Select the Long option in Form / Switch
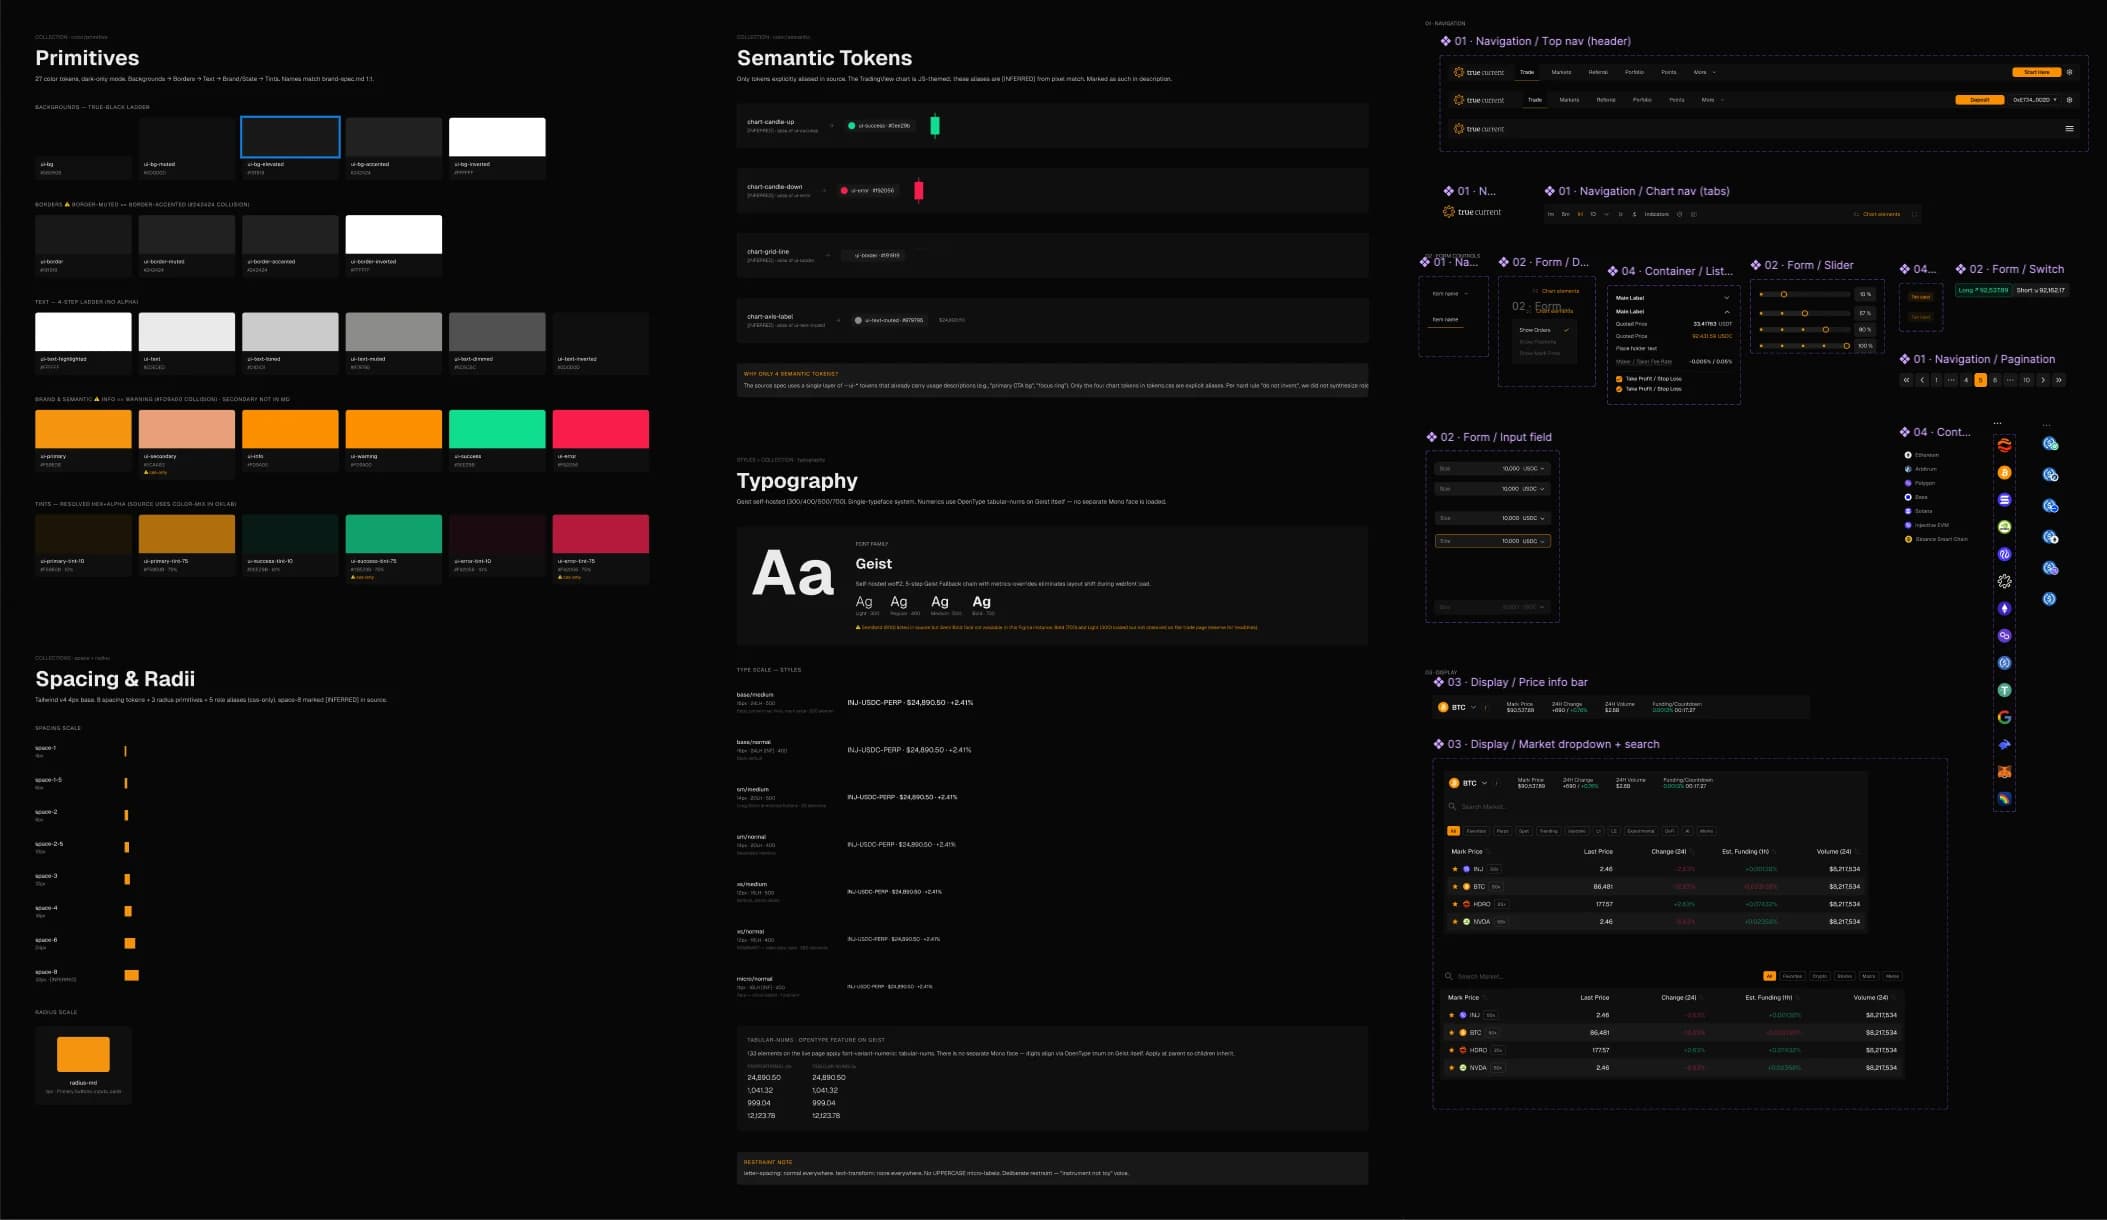Screen dimensions: 2107x1220 point(1983,290)
